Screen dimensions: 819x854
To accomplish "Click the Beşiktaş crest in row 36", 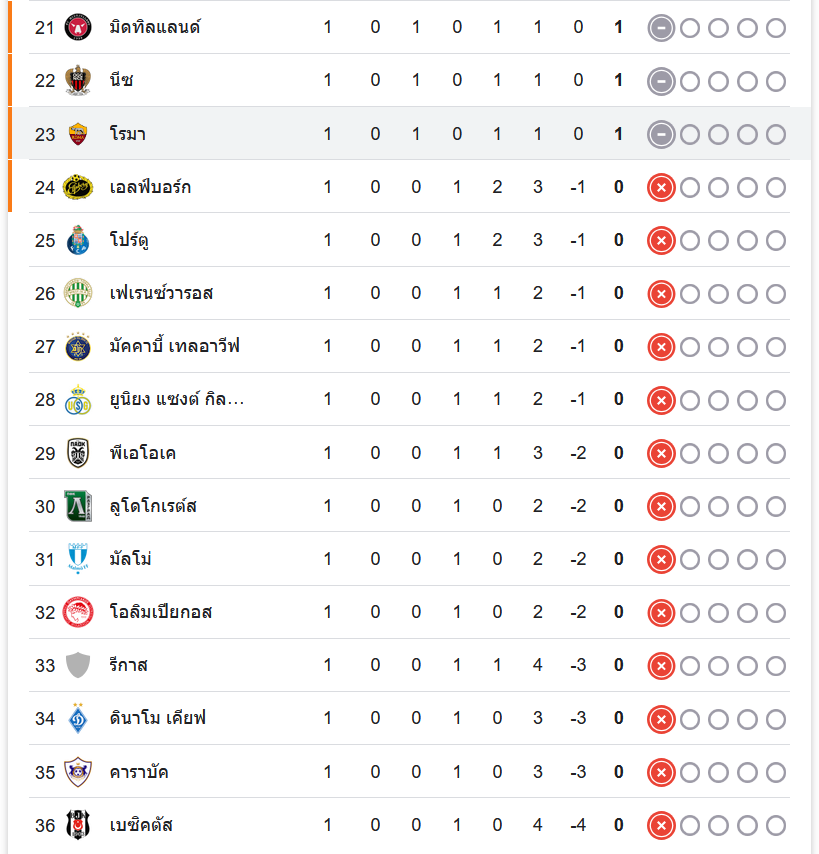I will tap(77, 825).
